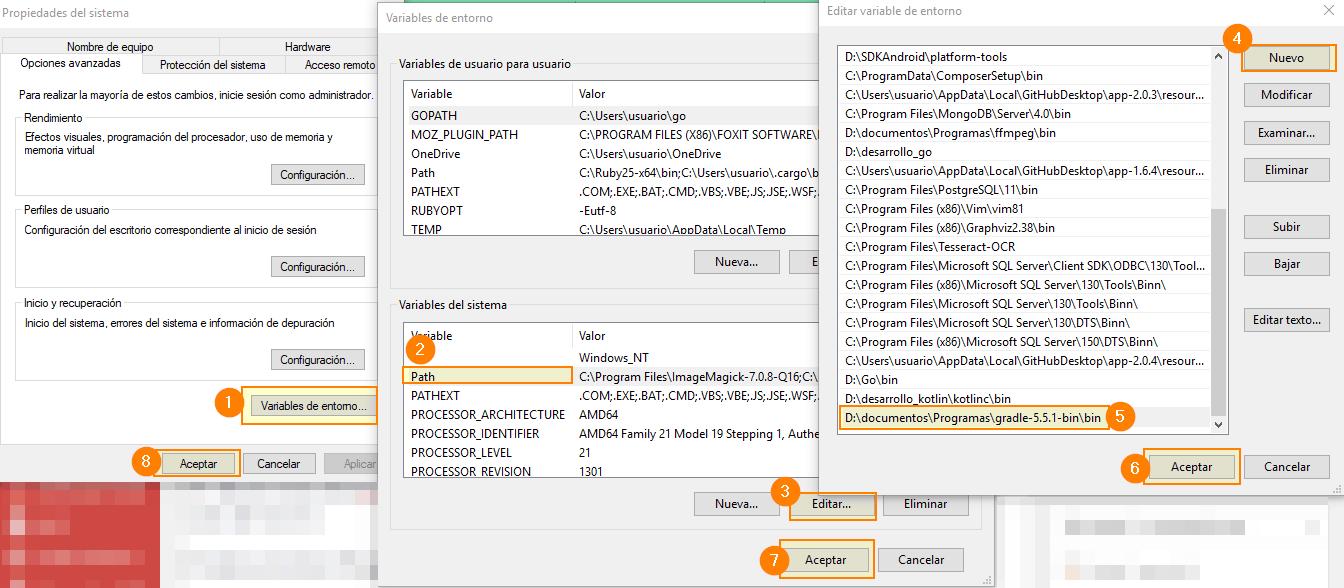1344x588 pixels.
Task: Click Nuevo in the edit variable dialog
Action: 1286,58
